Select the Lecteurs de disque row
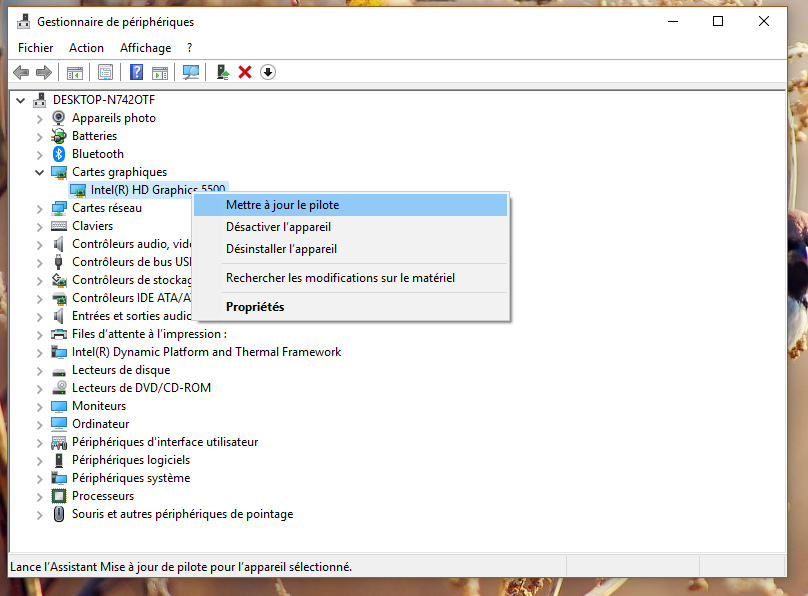 point(121,370)
